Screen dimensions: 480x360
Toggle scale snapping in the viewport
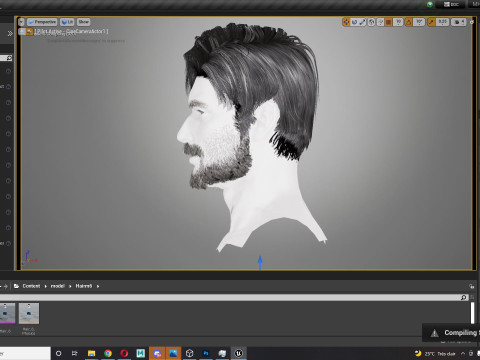coord(431,22)
